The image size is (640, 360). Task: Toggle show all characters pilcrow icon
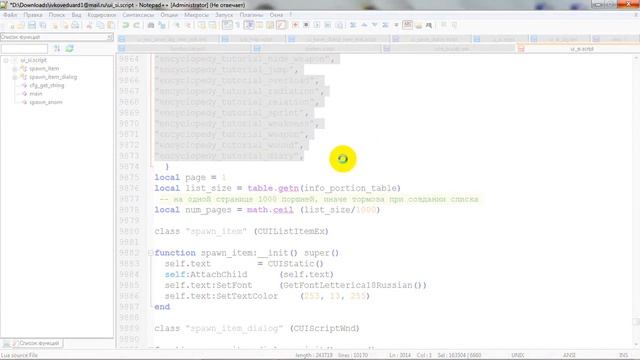pyautogui.click(x=238, y=25)
